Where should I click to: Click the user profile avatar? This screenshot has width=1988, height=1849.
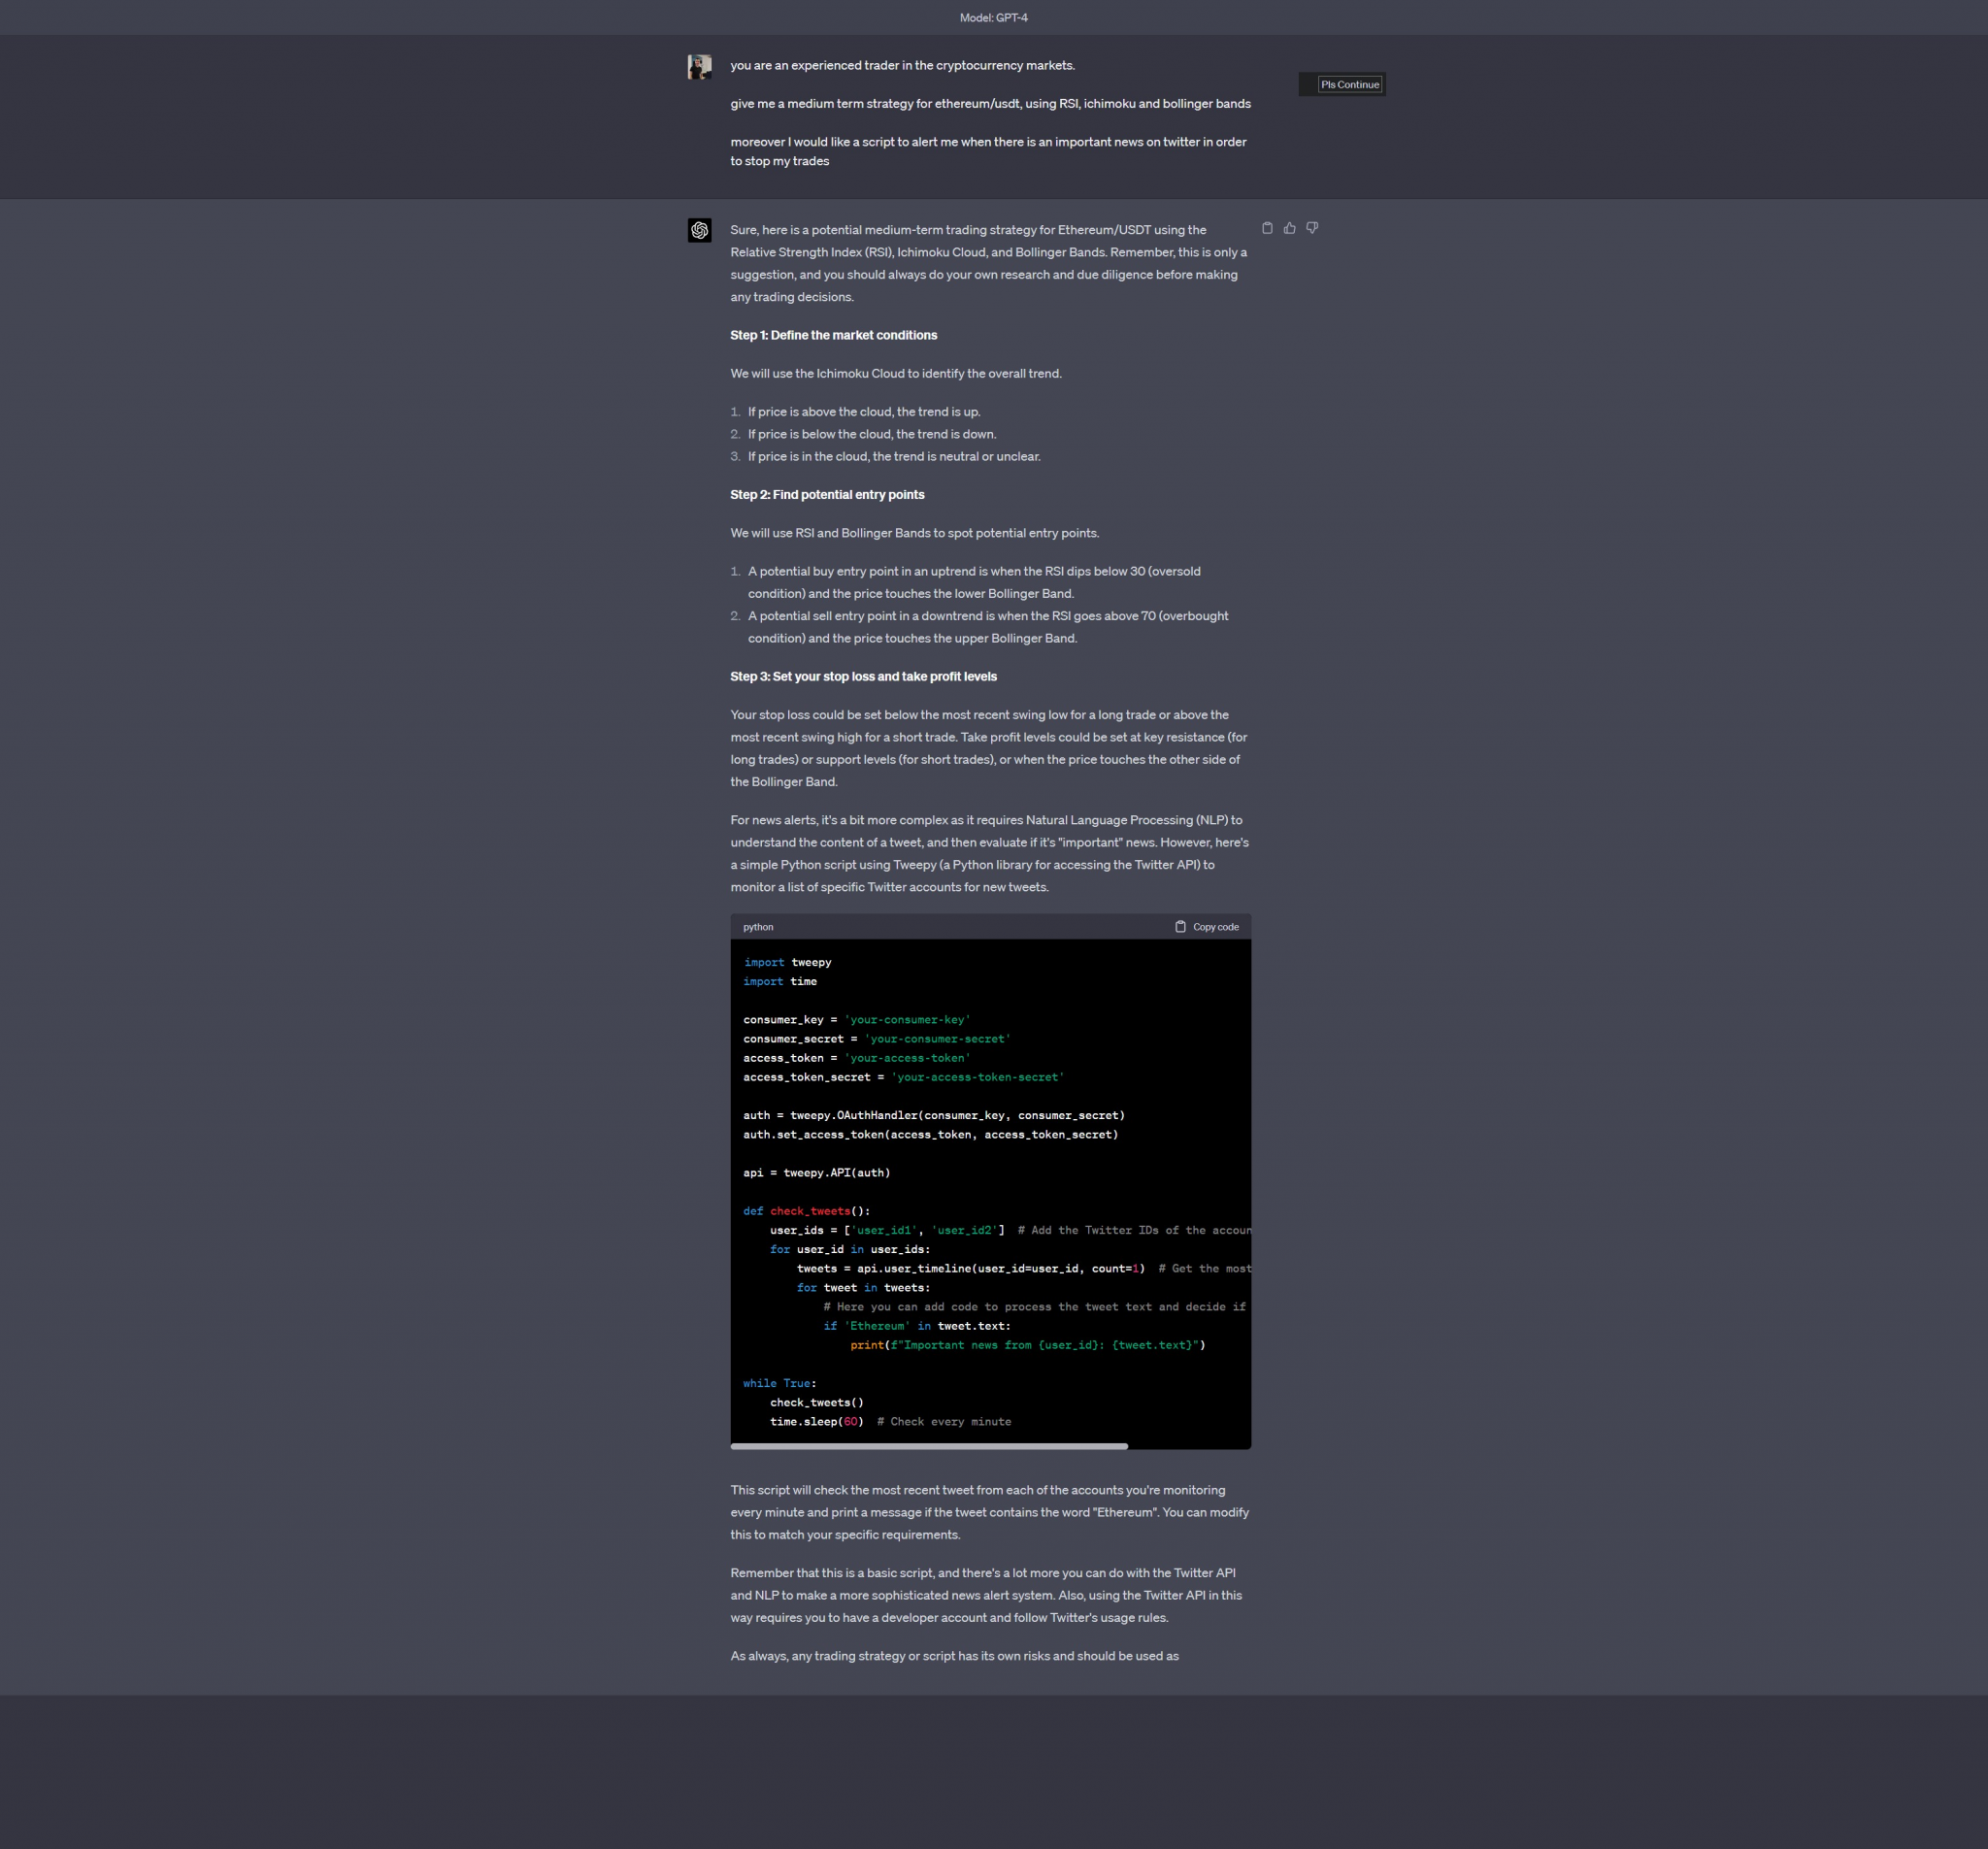tap(699, 67)
